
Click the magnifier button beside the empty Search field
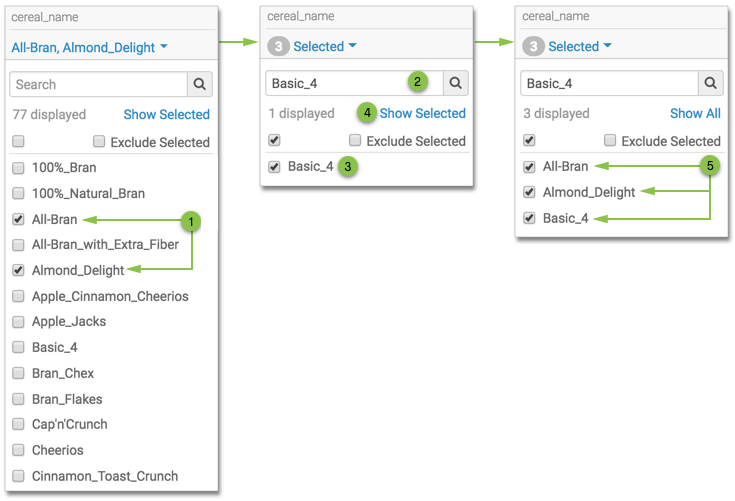200,85
